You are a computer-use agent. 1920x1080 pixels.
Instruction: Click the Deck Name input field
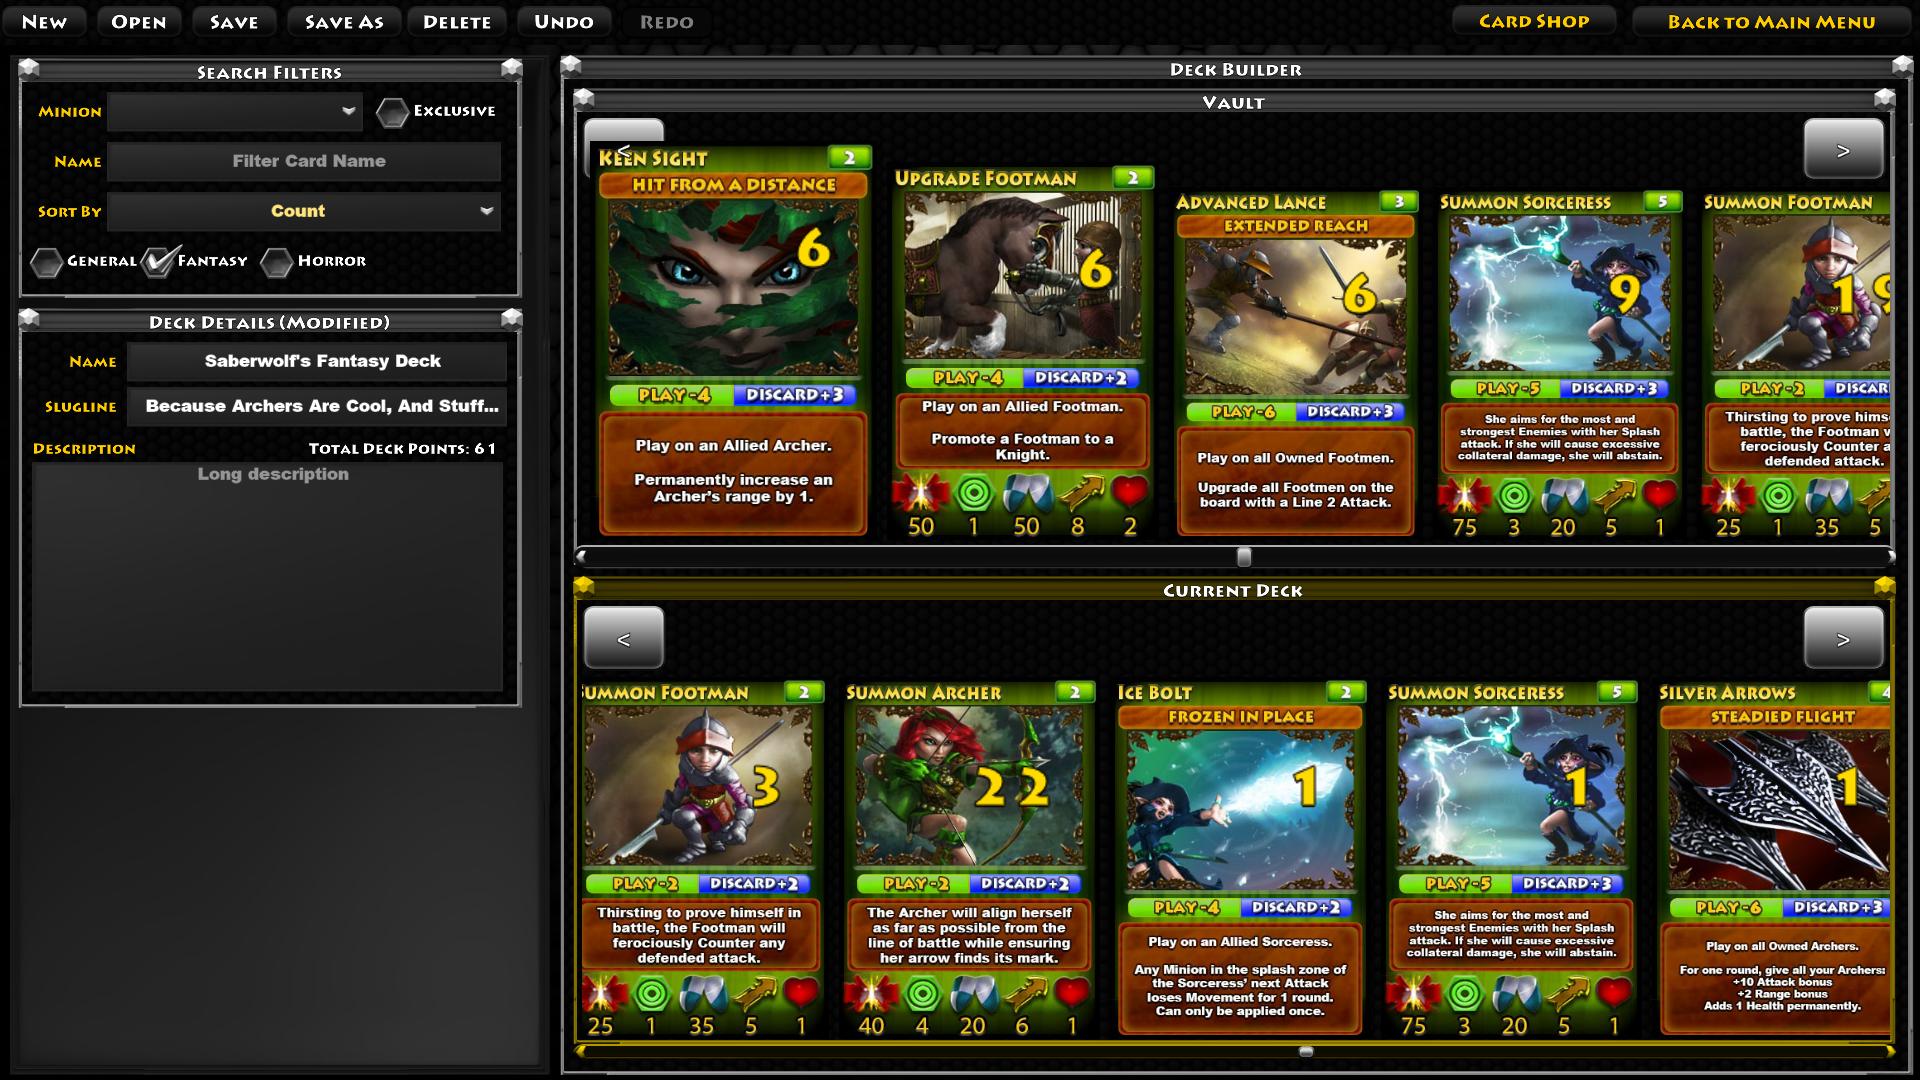(322, 359)
